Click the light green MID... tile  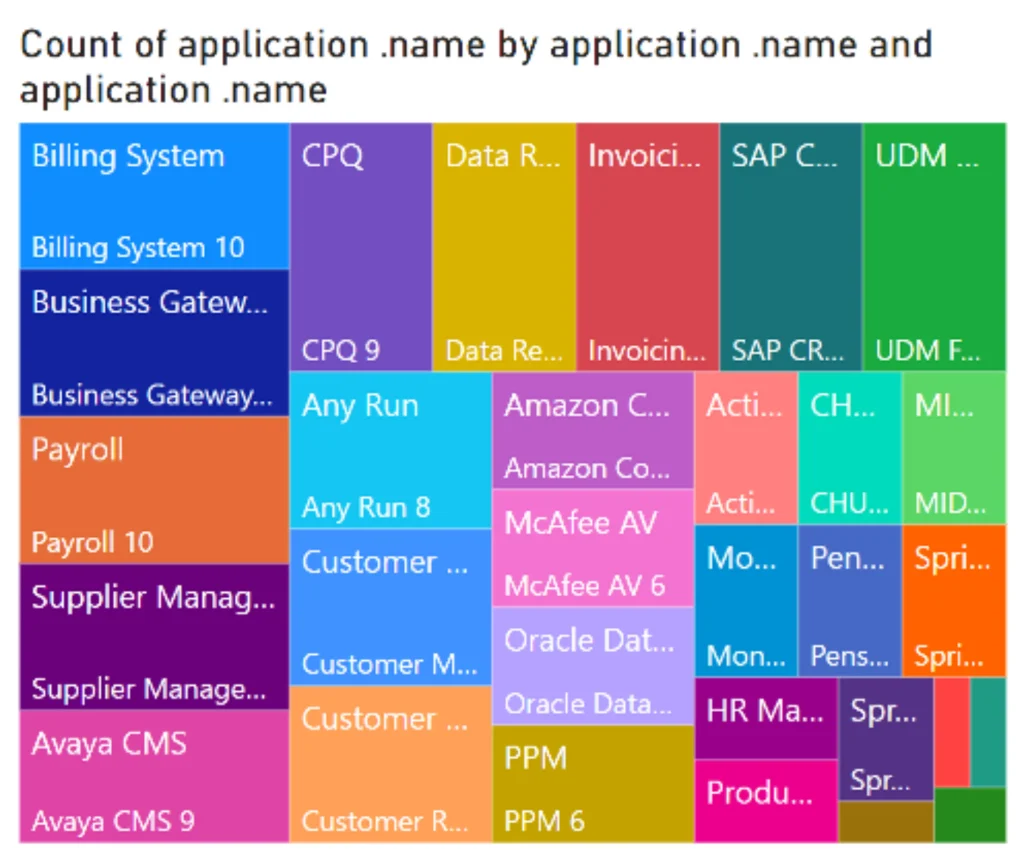pyautogui.click(x=954, y=448)
